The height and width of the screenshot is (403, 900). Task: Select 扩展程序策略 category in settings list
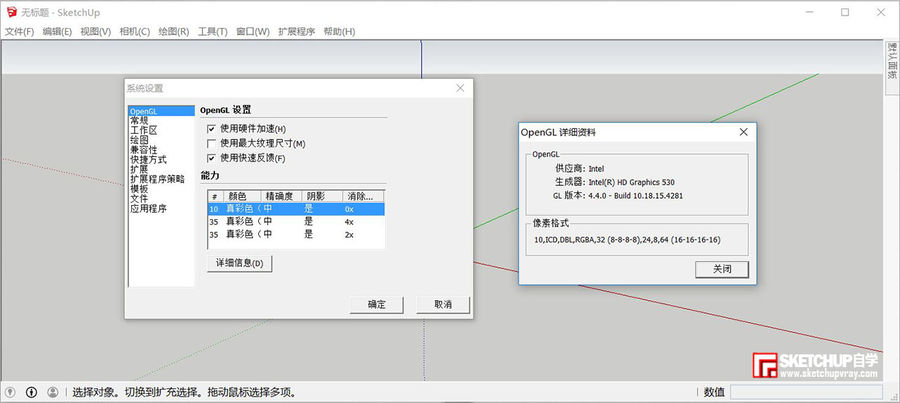tap(162, 179)
